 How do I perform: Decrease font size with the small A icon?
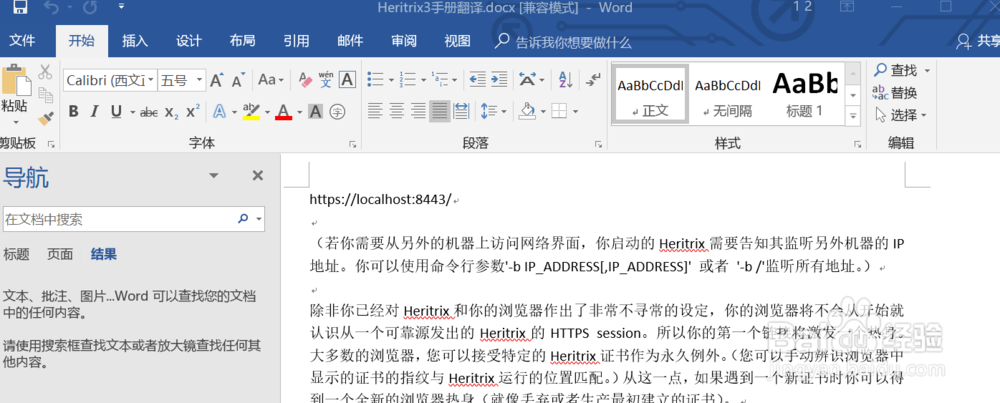(238, 80)
